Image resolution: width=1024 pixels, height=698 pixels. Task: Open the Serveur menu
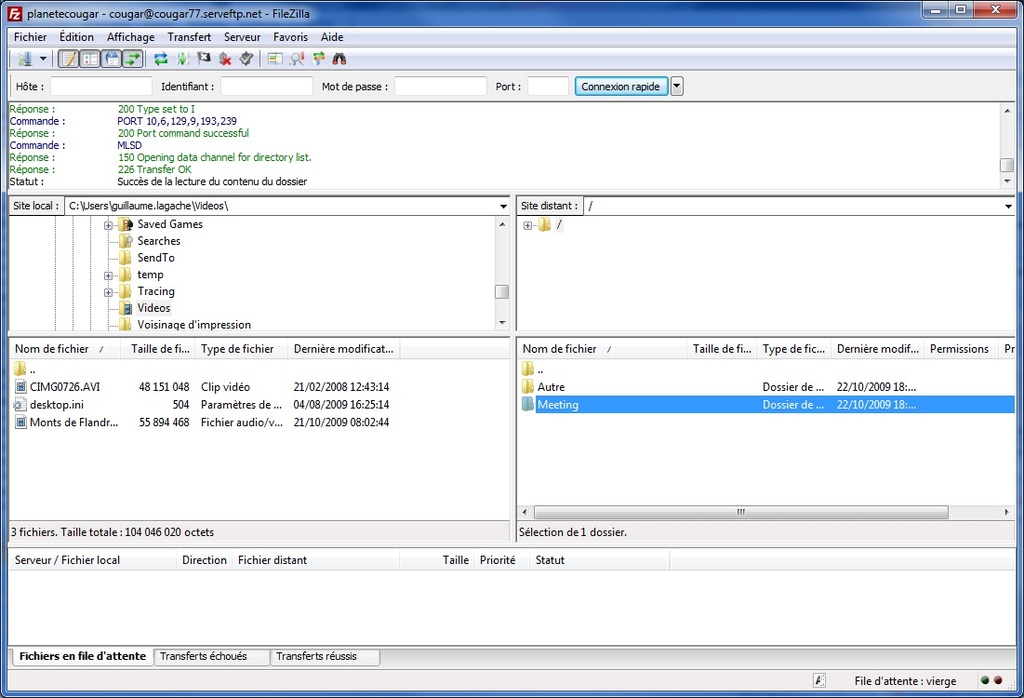[242, 37]
